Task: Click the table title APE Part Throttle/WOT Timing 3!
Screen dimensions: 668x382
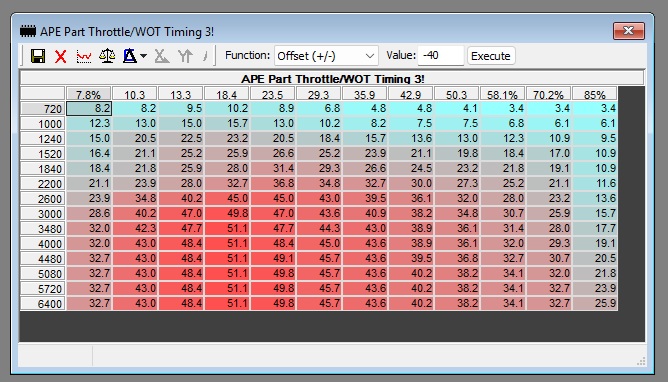Action: coord(332,79)
